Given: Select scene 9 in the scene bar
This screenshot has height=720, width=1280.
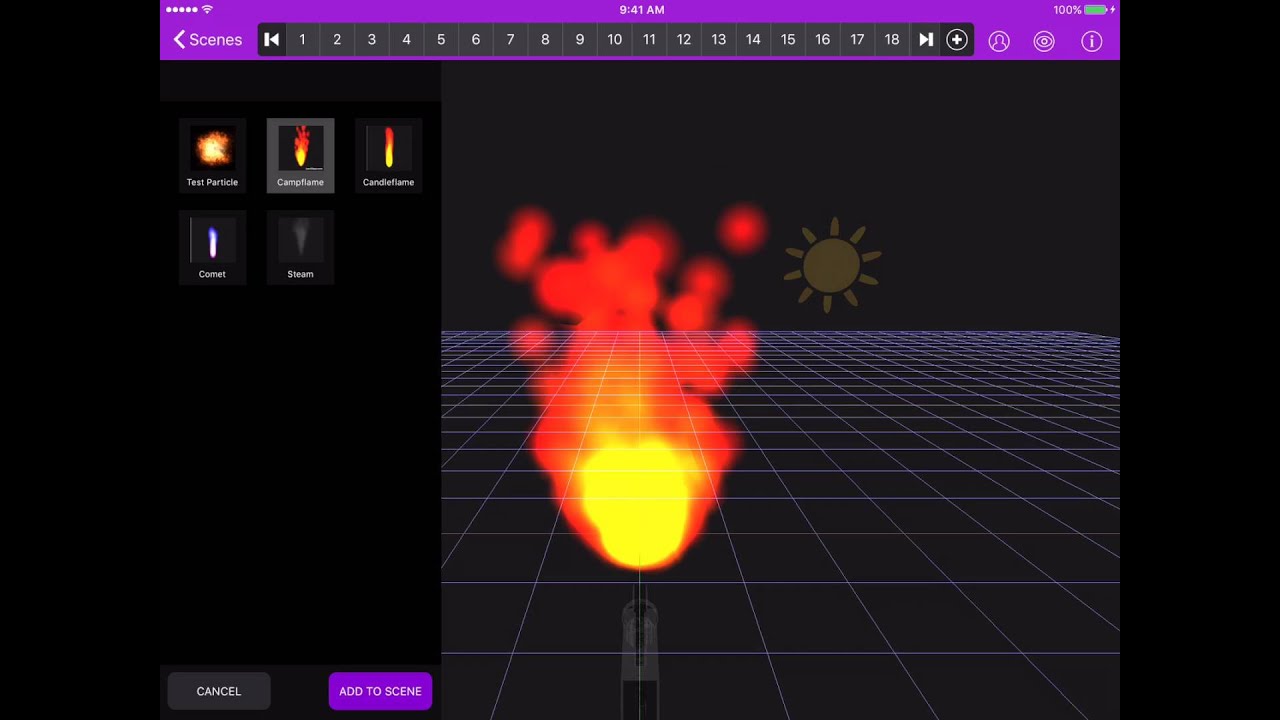Looking at the screenshot, I should 580,40.
